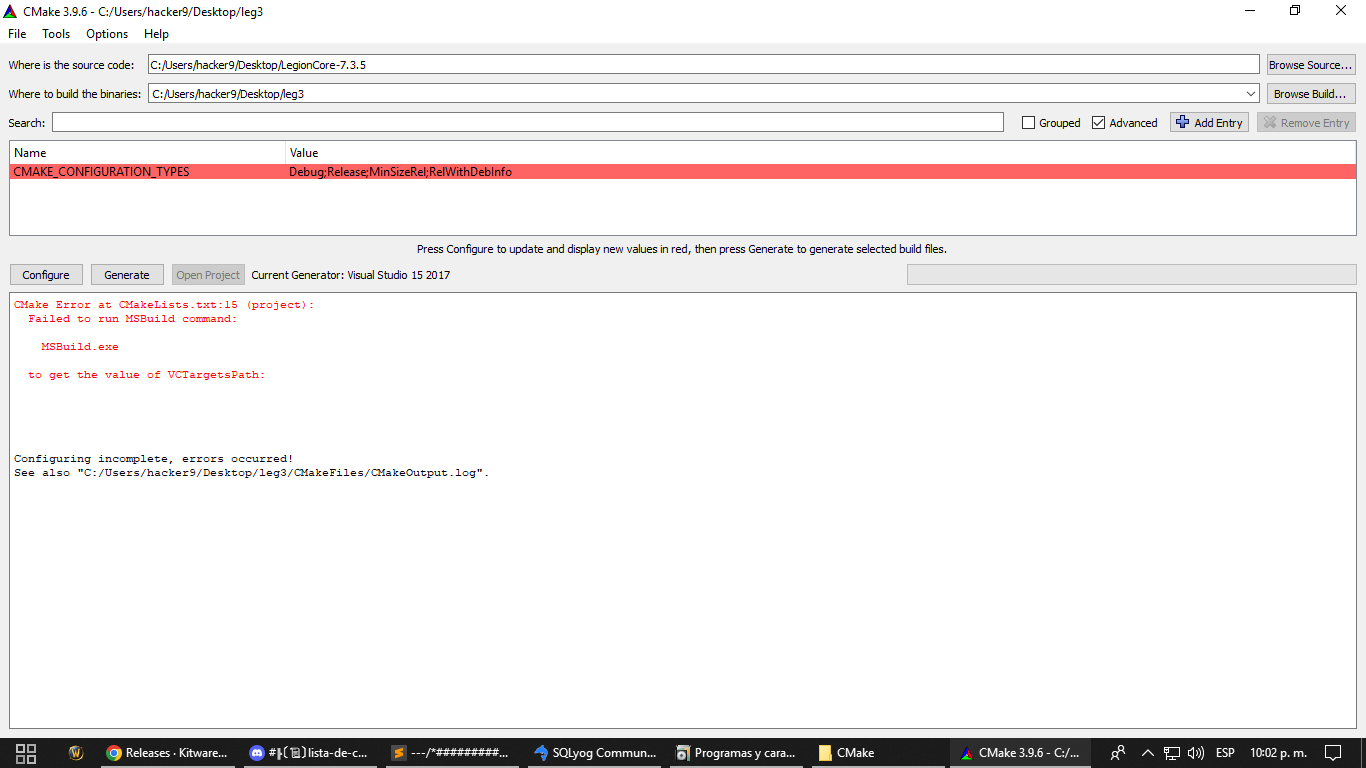1366x768 pixels.
Task: Click the Add Entry plus icon
Action: point(1183,123)
